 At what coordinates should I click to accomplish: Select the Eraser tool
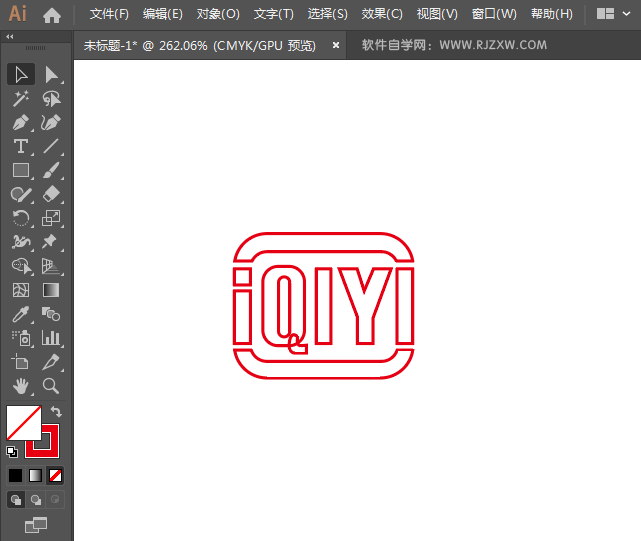pyautogui.click(x=52, y=194)
